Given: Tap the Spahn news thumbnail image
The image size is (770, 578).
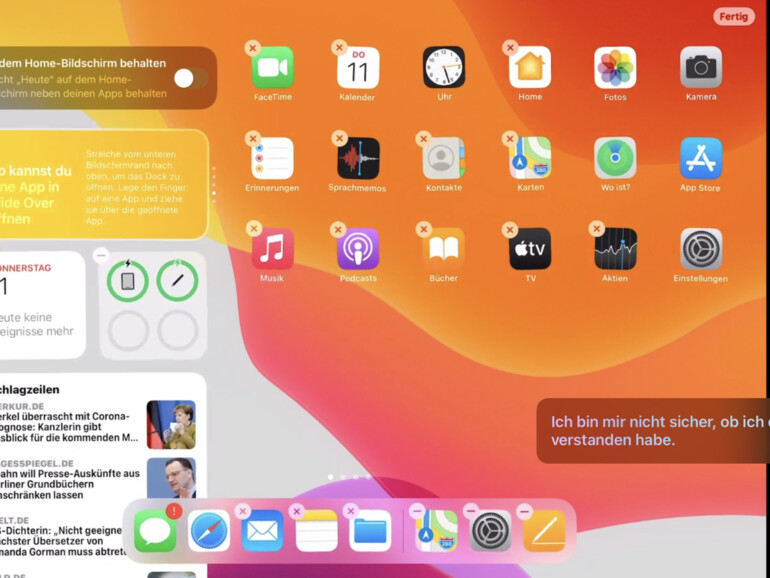Looking at the screenshot, I should point(171,478).
